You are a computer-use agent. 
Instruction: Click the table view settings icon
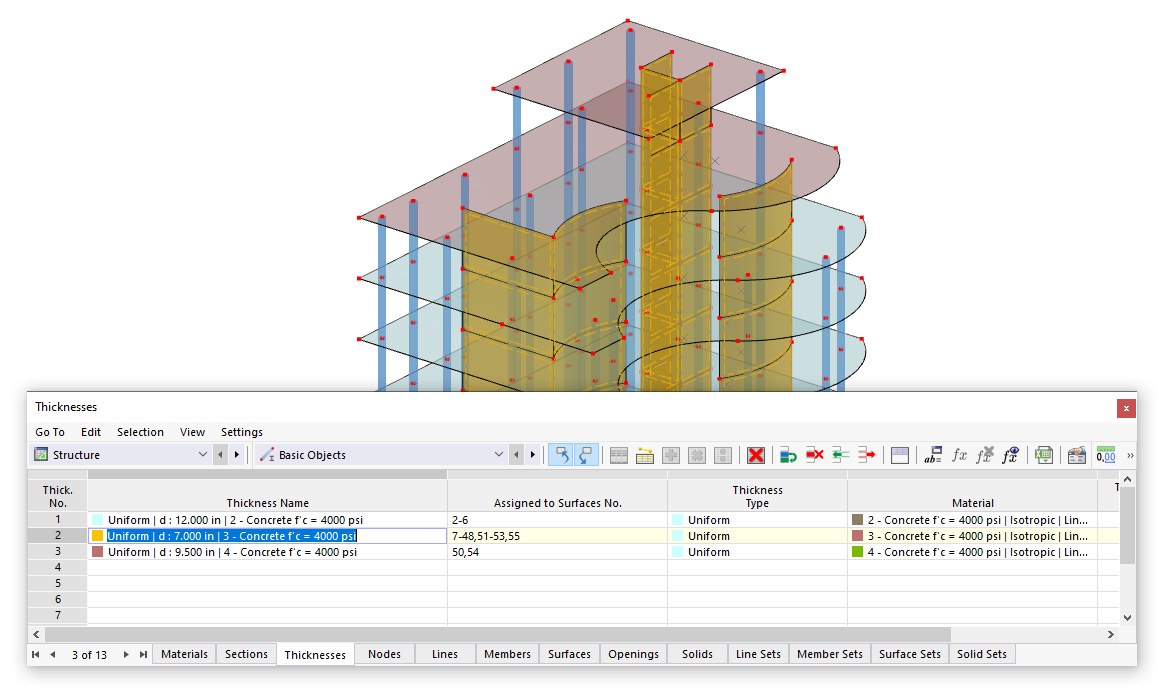point(617,455)
